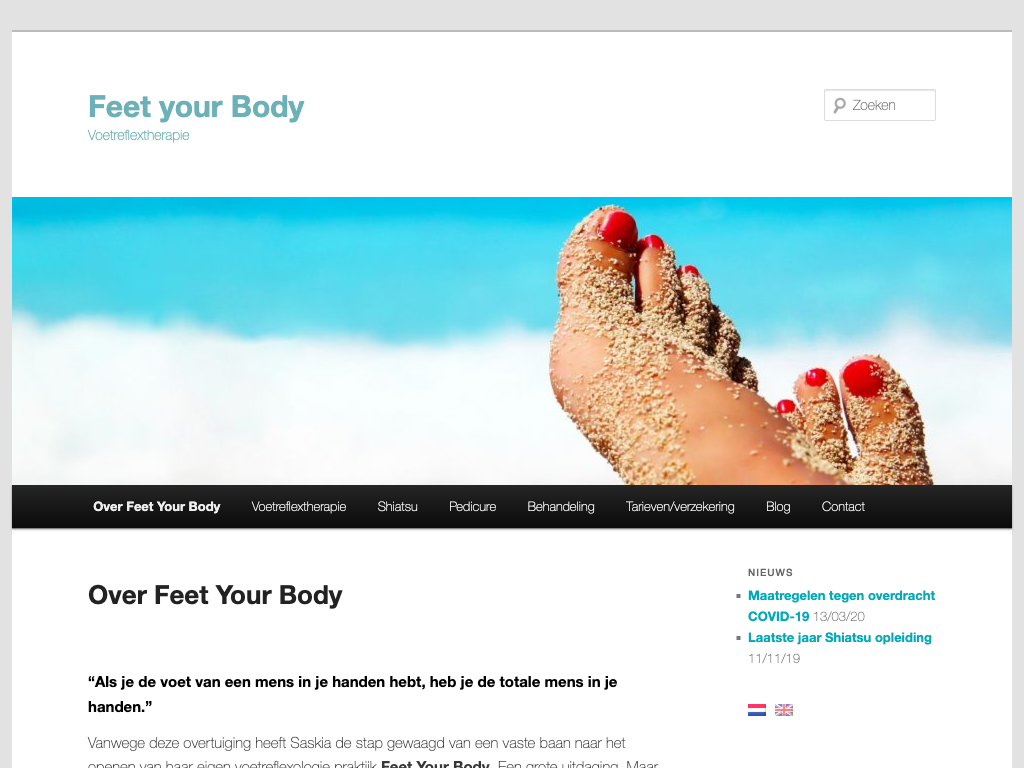Open the Feet your Body site title
Image resolution: width=1024 pixels, height=768 pixels.
tap(196, 106)
